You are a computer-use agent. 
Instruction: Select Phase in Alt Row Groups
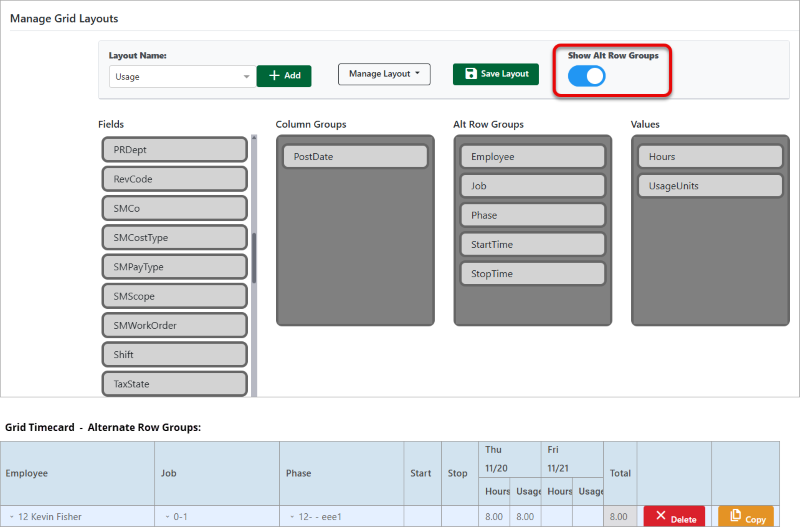(x=533, y=215)
